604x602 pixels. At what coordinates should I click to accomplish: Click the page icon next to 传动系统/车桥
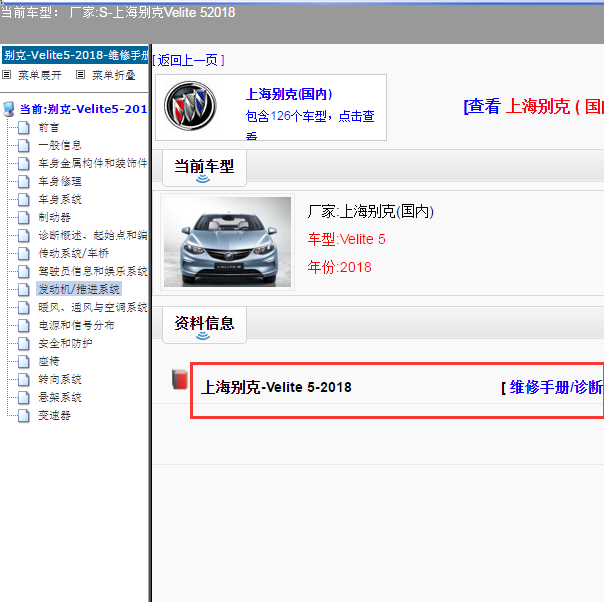click(x=23, y=253)
